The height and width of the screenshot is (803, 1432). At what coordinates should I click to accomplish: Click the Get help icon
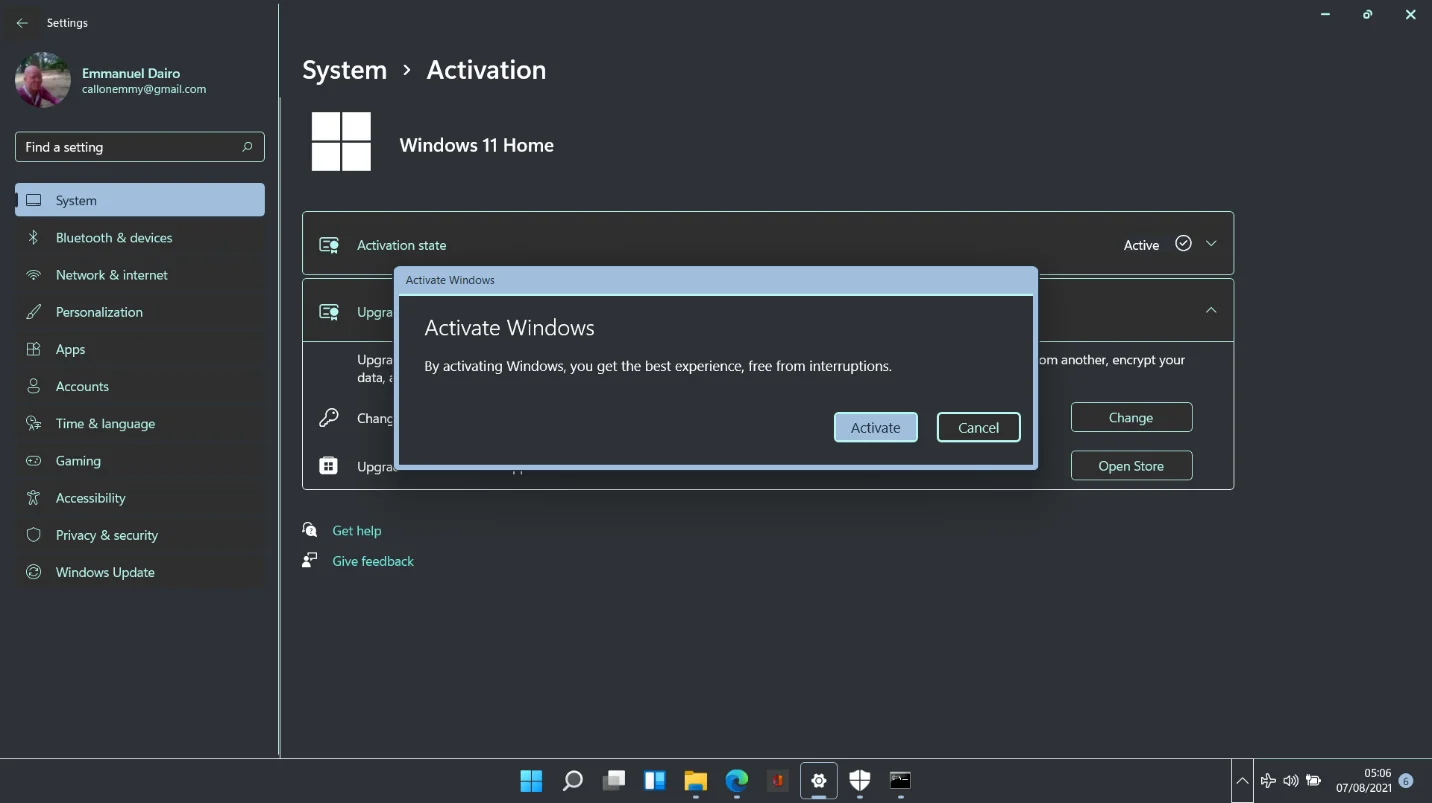[310, 530]
